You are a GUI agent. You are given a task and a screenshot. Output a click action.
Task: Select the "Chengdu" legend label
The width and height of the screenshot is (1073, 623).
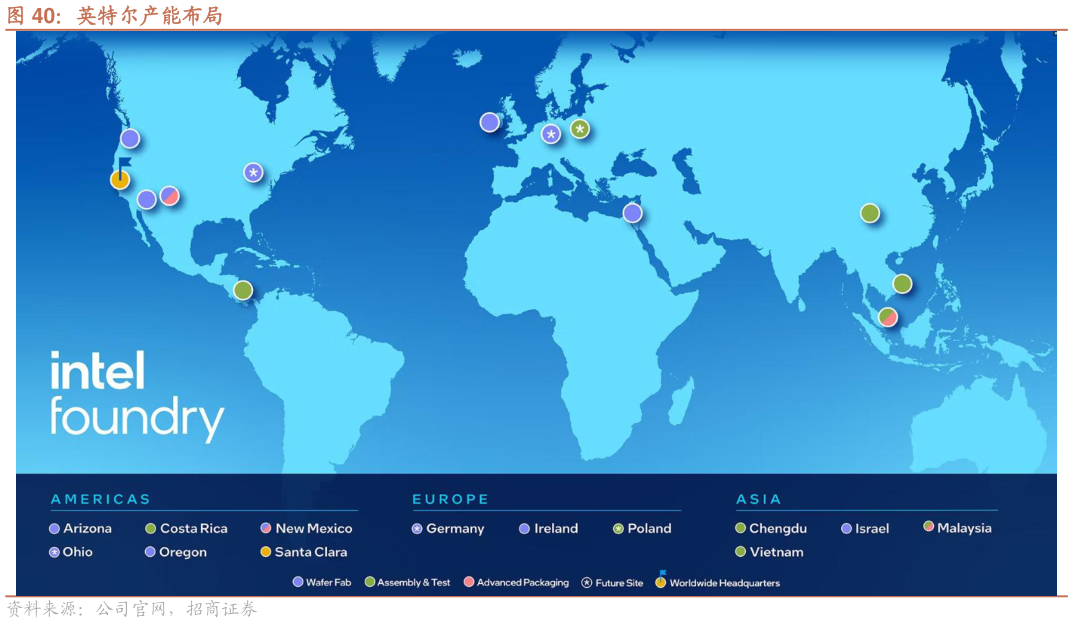coord(778,529)
